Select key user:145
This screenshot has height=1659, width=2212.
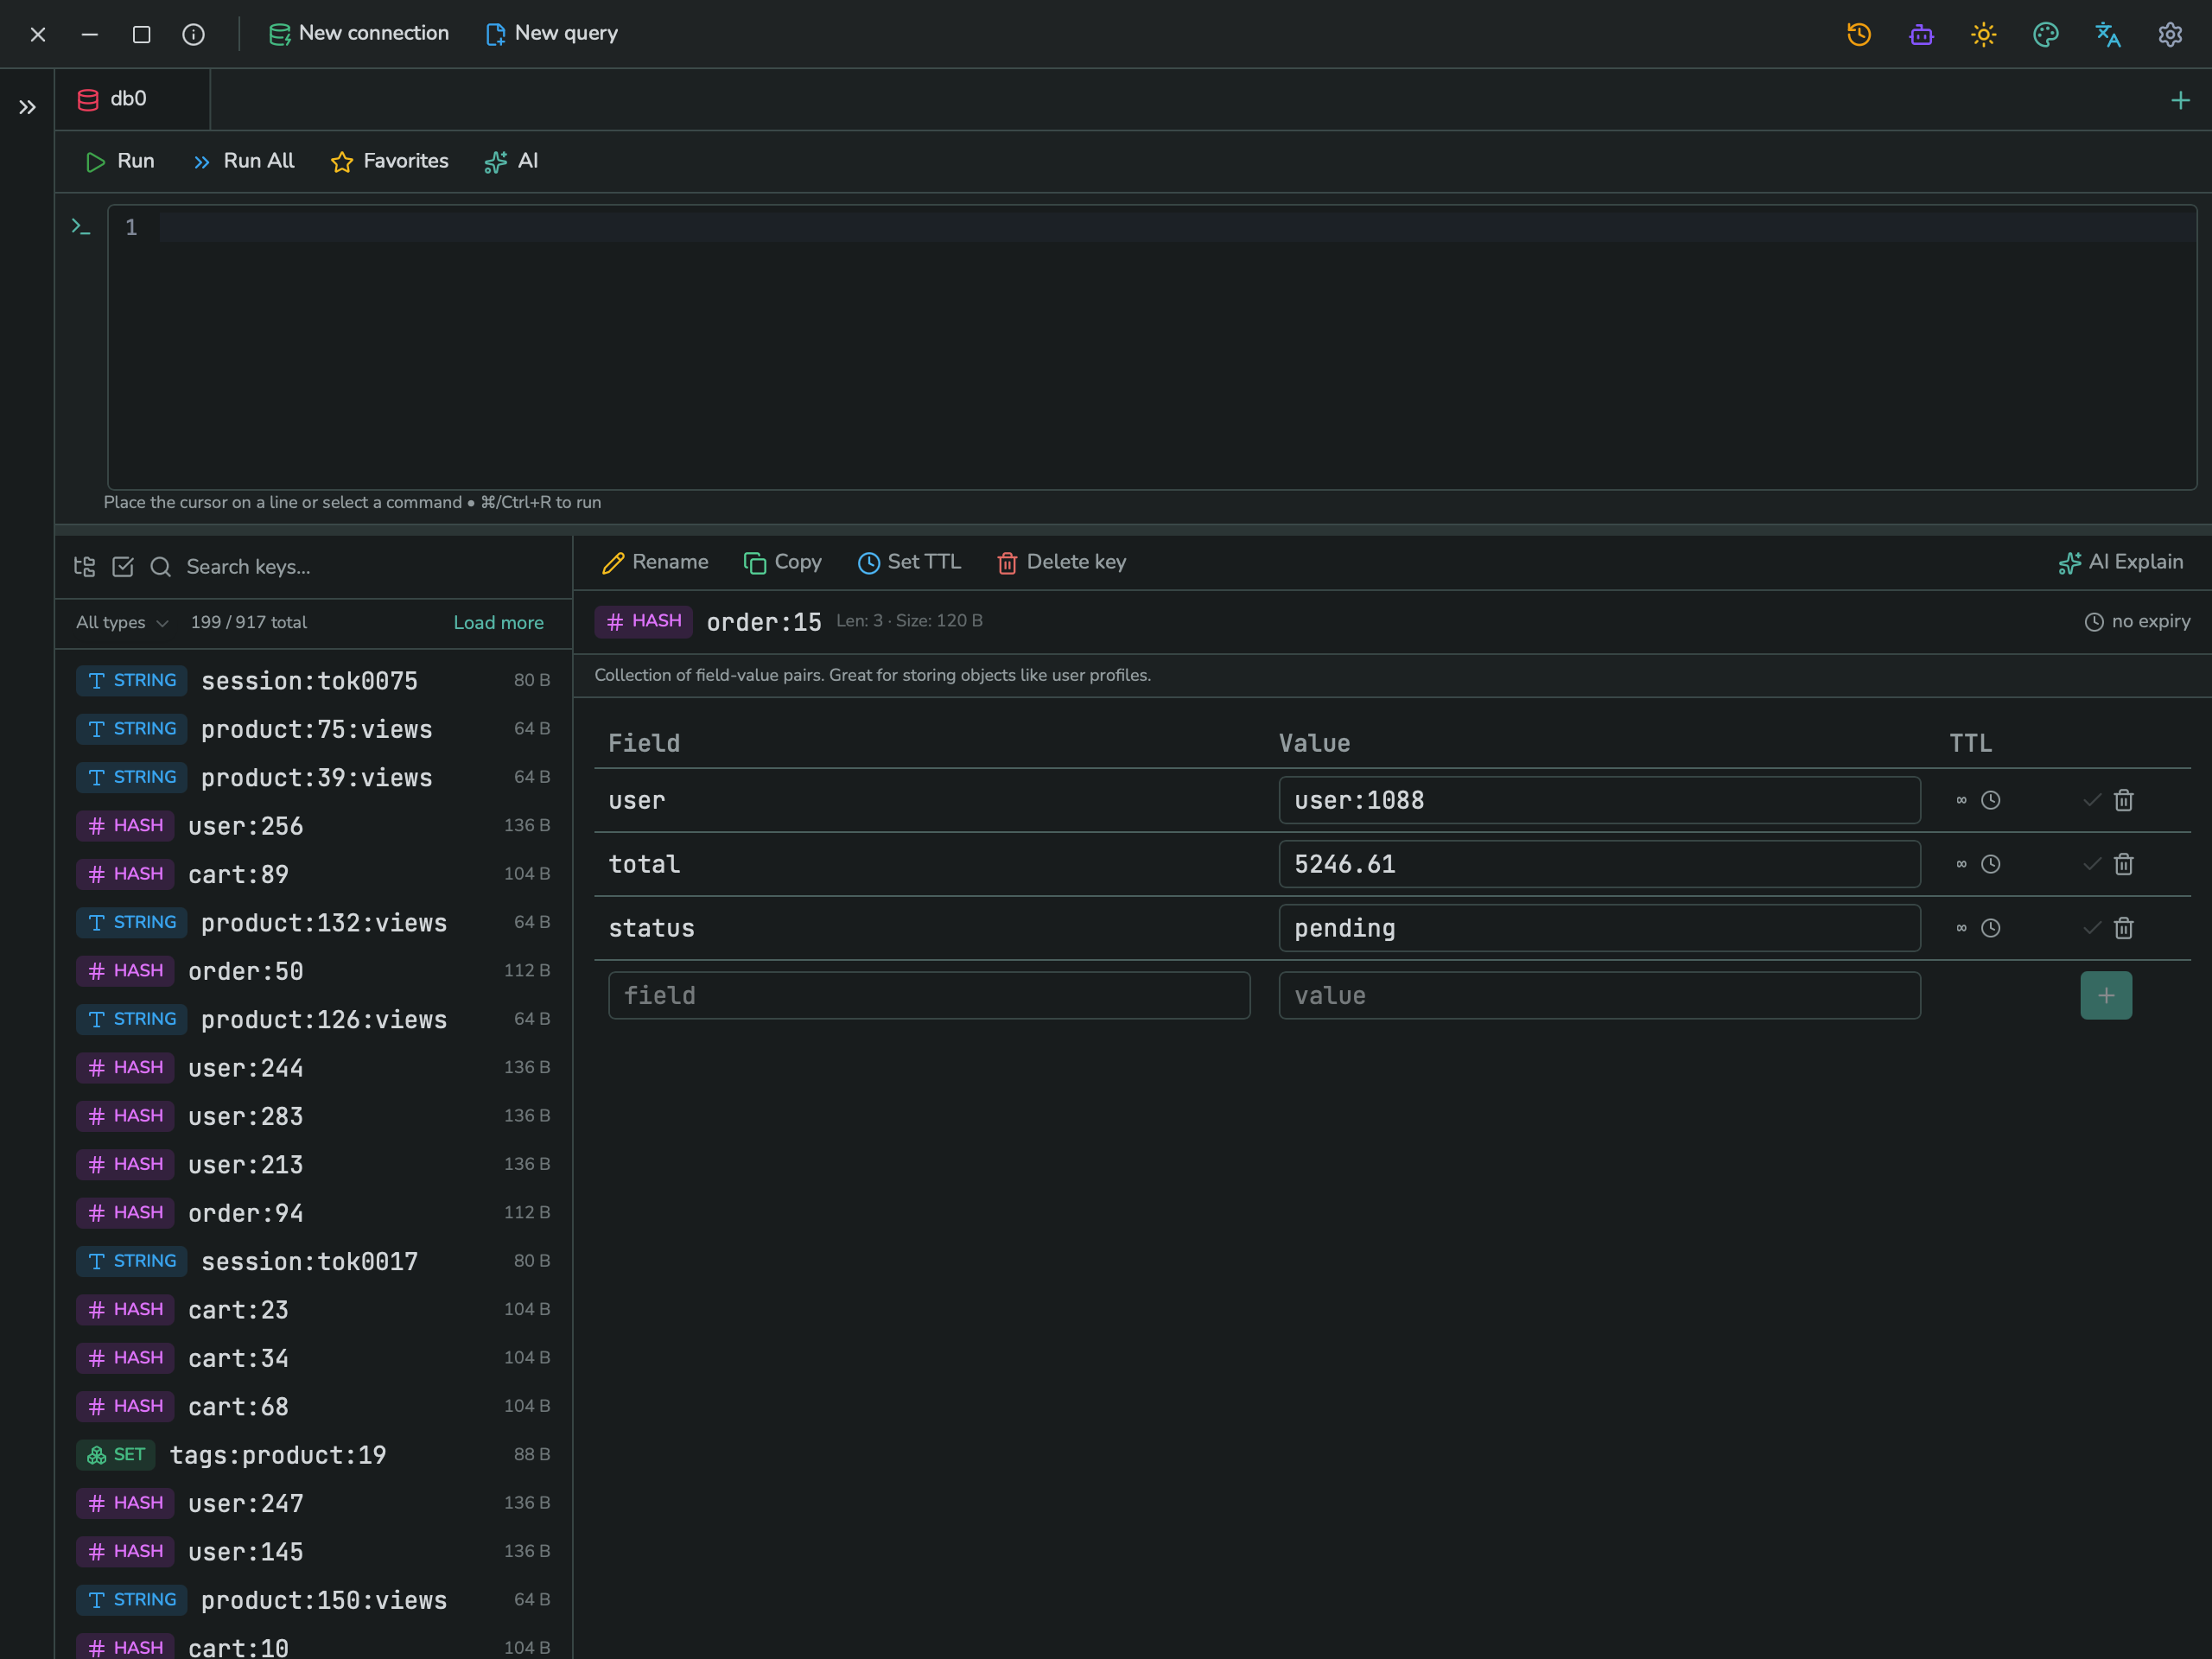pos(313,1552)
